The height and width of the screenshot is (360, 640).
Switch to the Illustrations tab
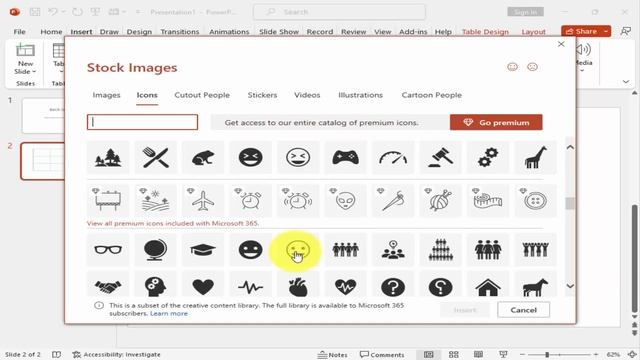(x=360, y=95)
